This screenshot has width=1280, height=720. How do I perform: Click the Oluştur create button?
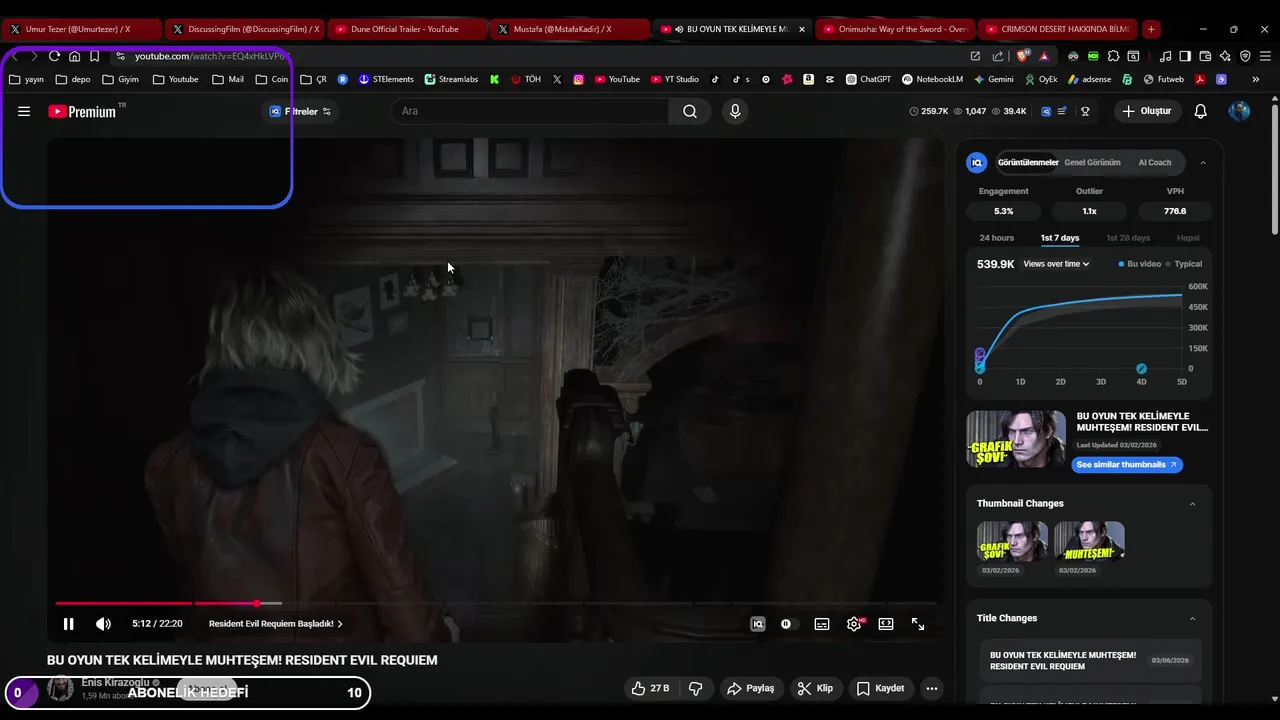[1147, 111]
